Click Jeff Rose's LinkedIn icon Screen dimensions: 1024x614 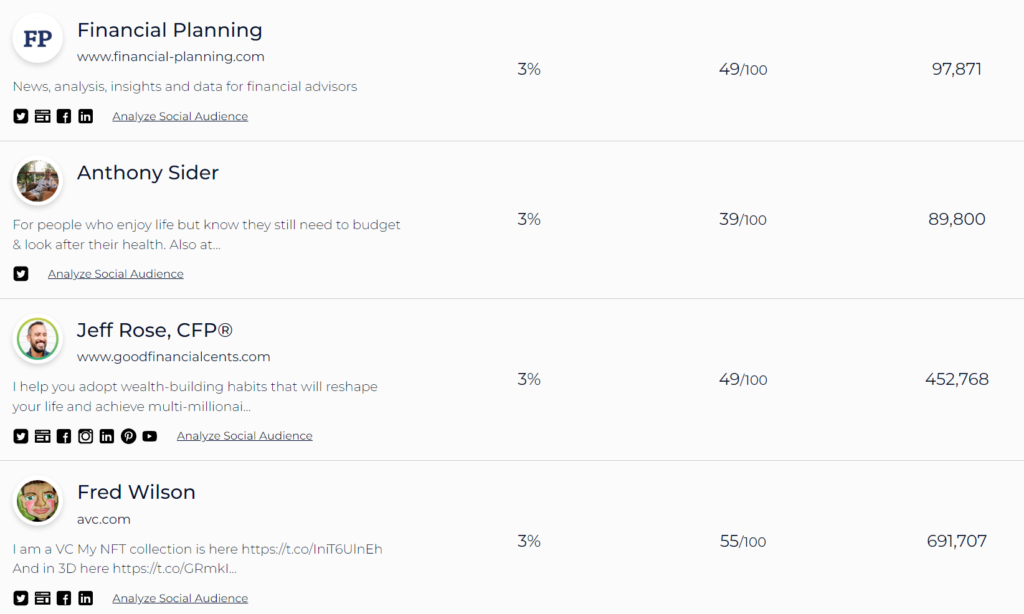(x=107, y=436)
